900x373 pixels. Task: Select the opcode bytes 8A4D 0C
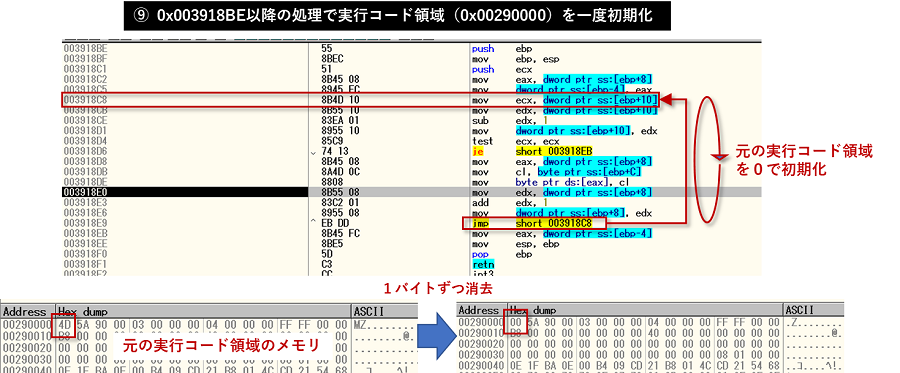point(339,172)
